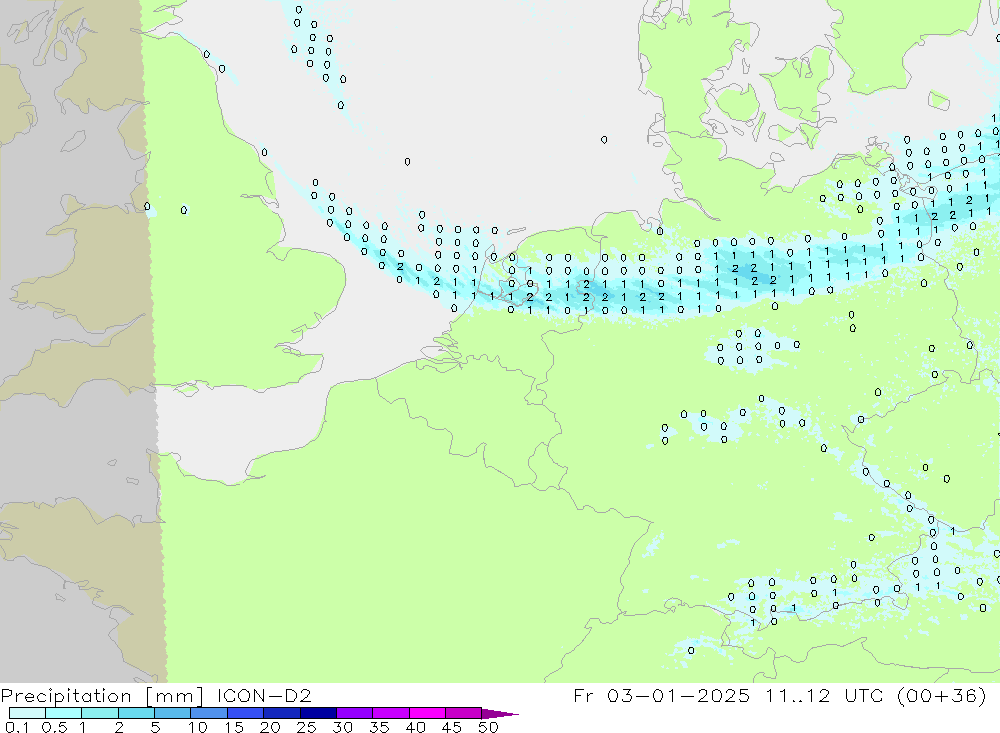Click the 0.5–1 mm legend color swatch
Image resolution: width=1000 pixels, height=733 pixels.
(x=63, y=713)
